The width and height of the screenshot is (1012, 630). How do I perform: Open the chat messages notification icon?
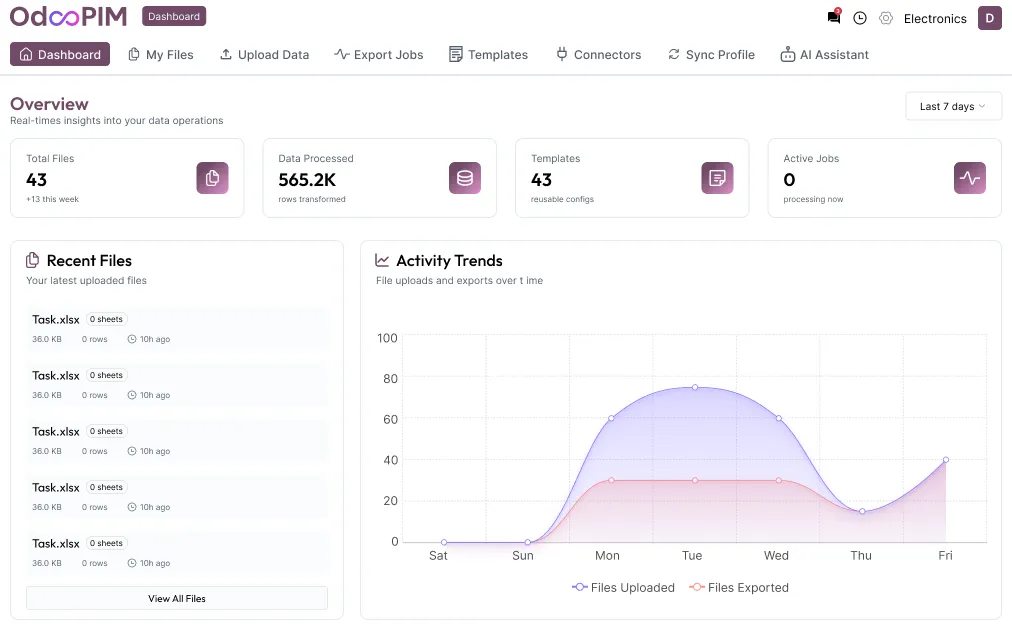click(834, 18)
